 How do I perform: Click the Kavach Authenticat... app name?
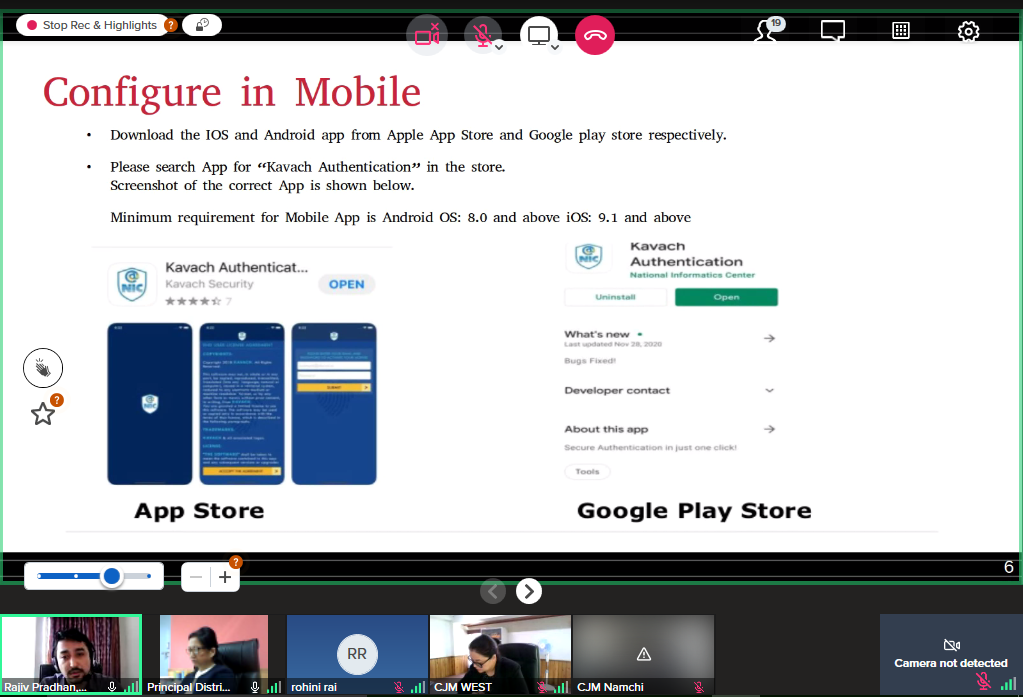tap(236, 267)
